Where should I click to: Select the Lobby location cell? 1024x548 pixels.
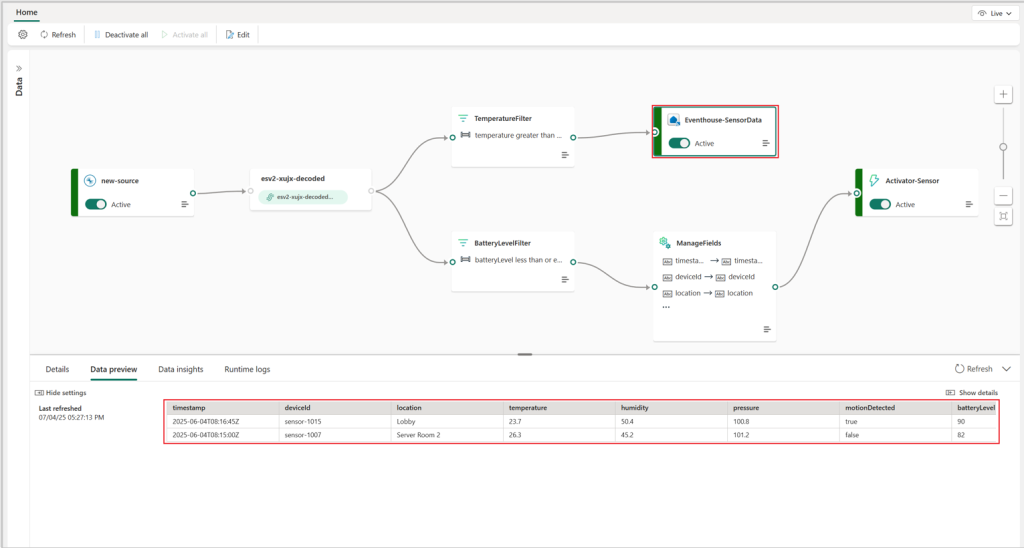[x=447, y=421]
